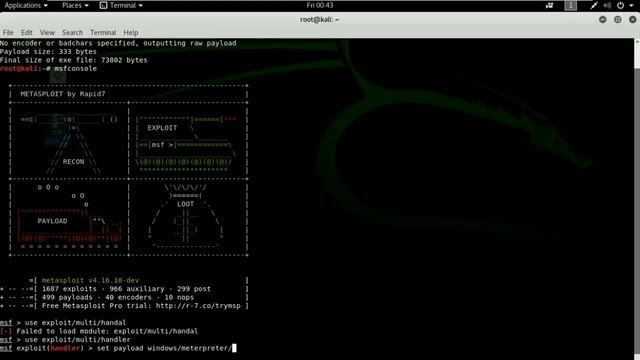
Task: Click the 'EXPLOIT' banner label
Action: (162, 128)
